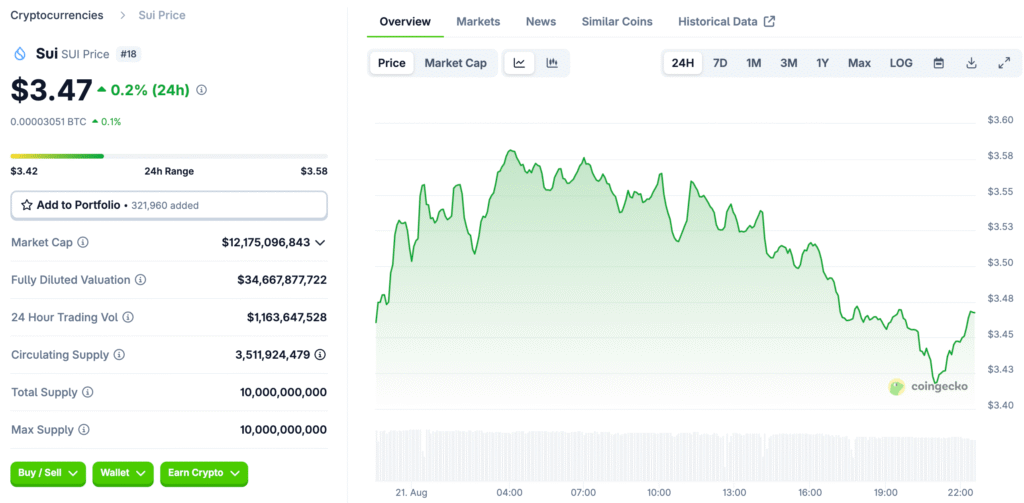
Task: Click the $12,175,096,843 market cap value
Action: click(266, 242)
